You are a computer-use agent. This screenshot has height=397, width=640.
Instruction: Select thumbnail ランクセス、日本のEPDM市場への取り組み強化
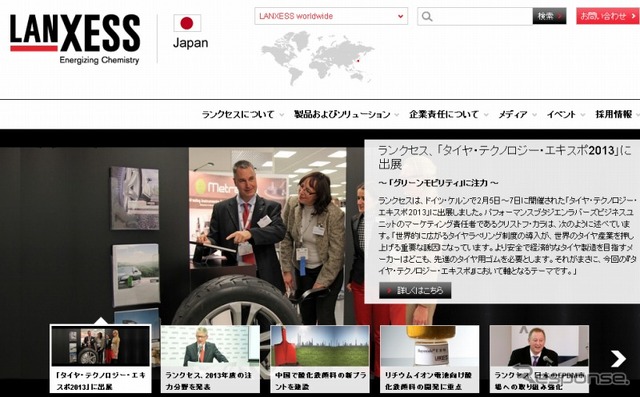(539, 359)
